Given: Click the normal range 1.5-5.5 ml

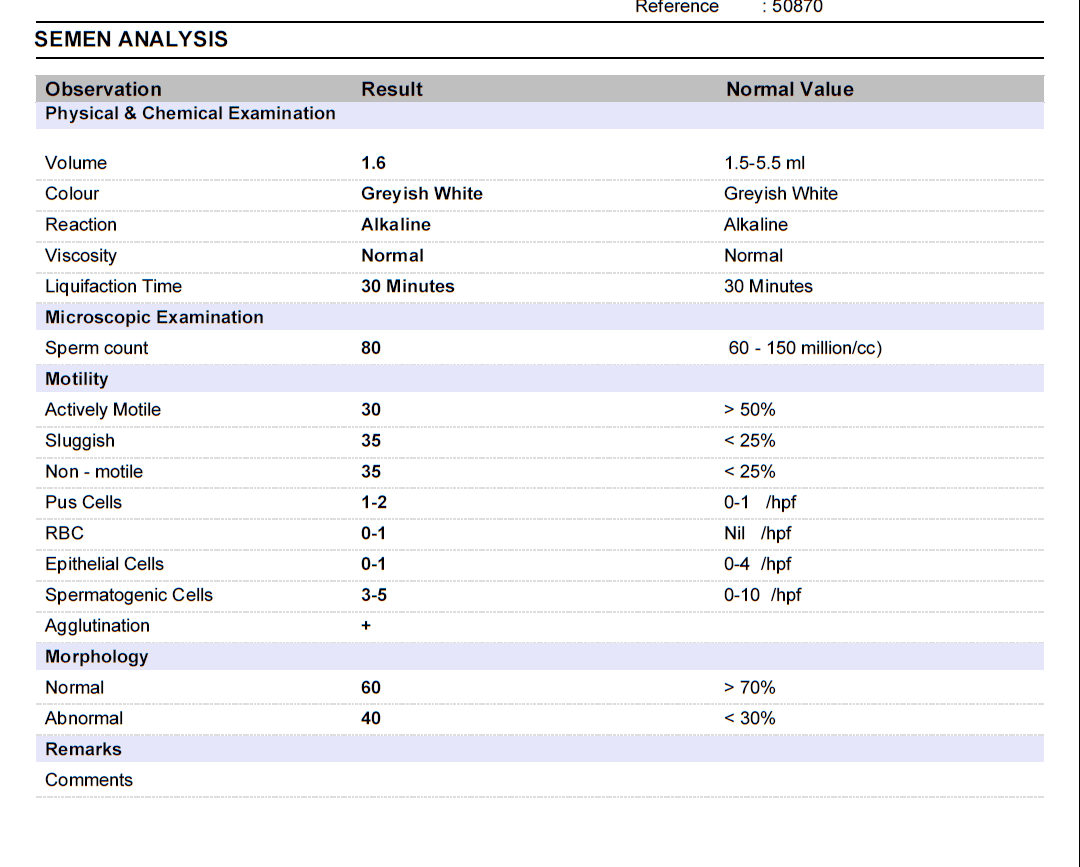Looking at the screenshot, I should tap(764, 163).
